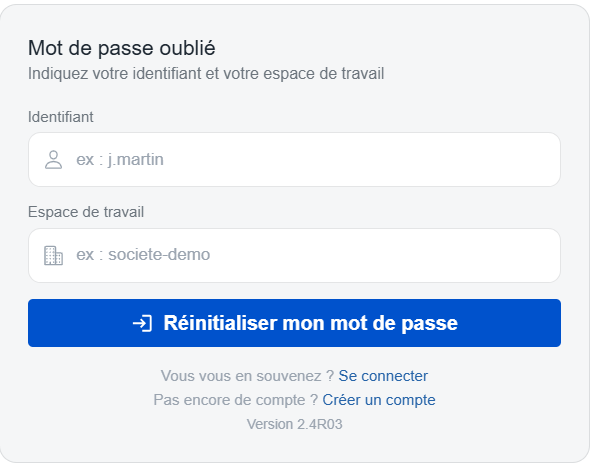Click placeholder text ex : j.martin

click(120, 159)
